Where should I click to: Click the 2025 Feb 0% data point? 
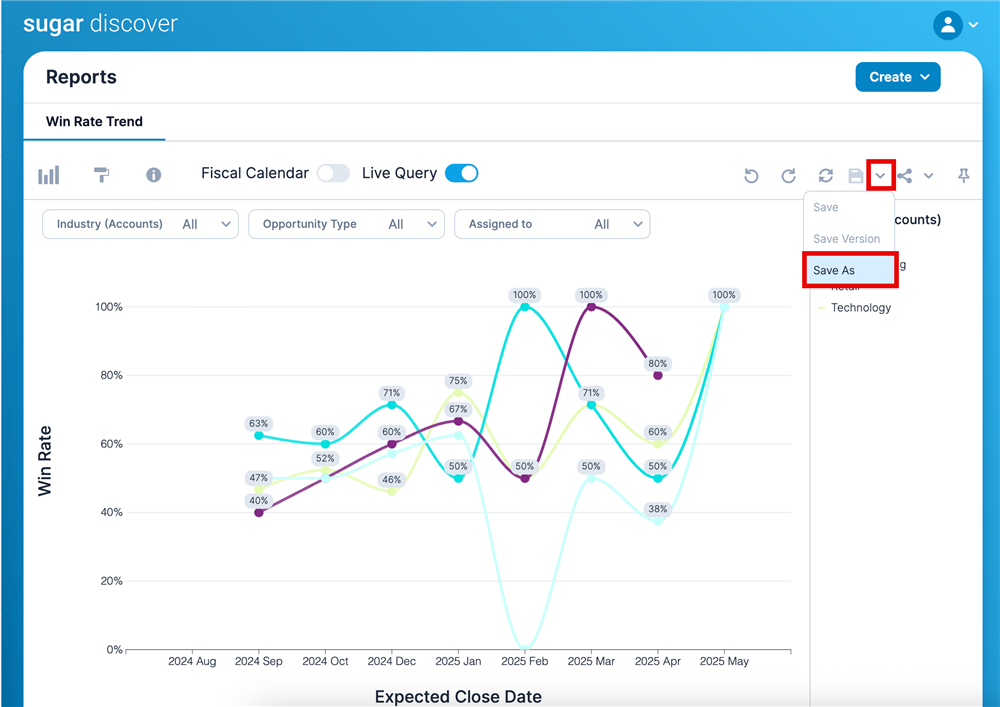(x=525, y=649)
